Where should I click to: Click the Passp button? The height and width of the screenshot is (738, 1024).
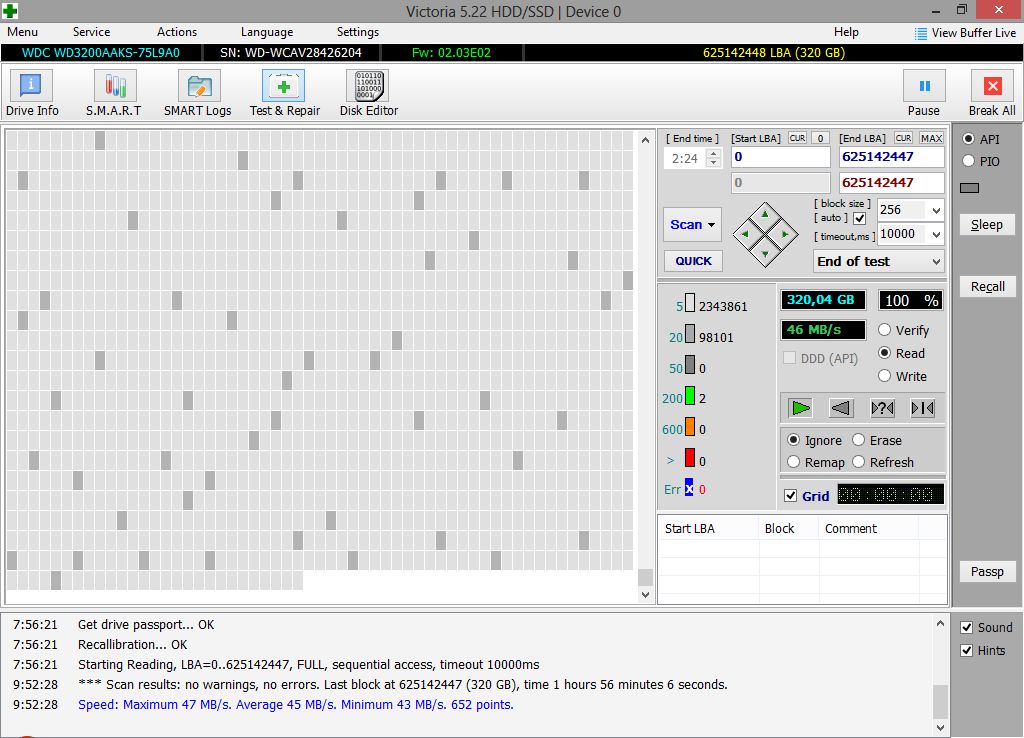tap(987, 571)
